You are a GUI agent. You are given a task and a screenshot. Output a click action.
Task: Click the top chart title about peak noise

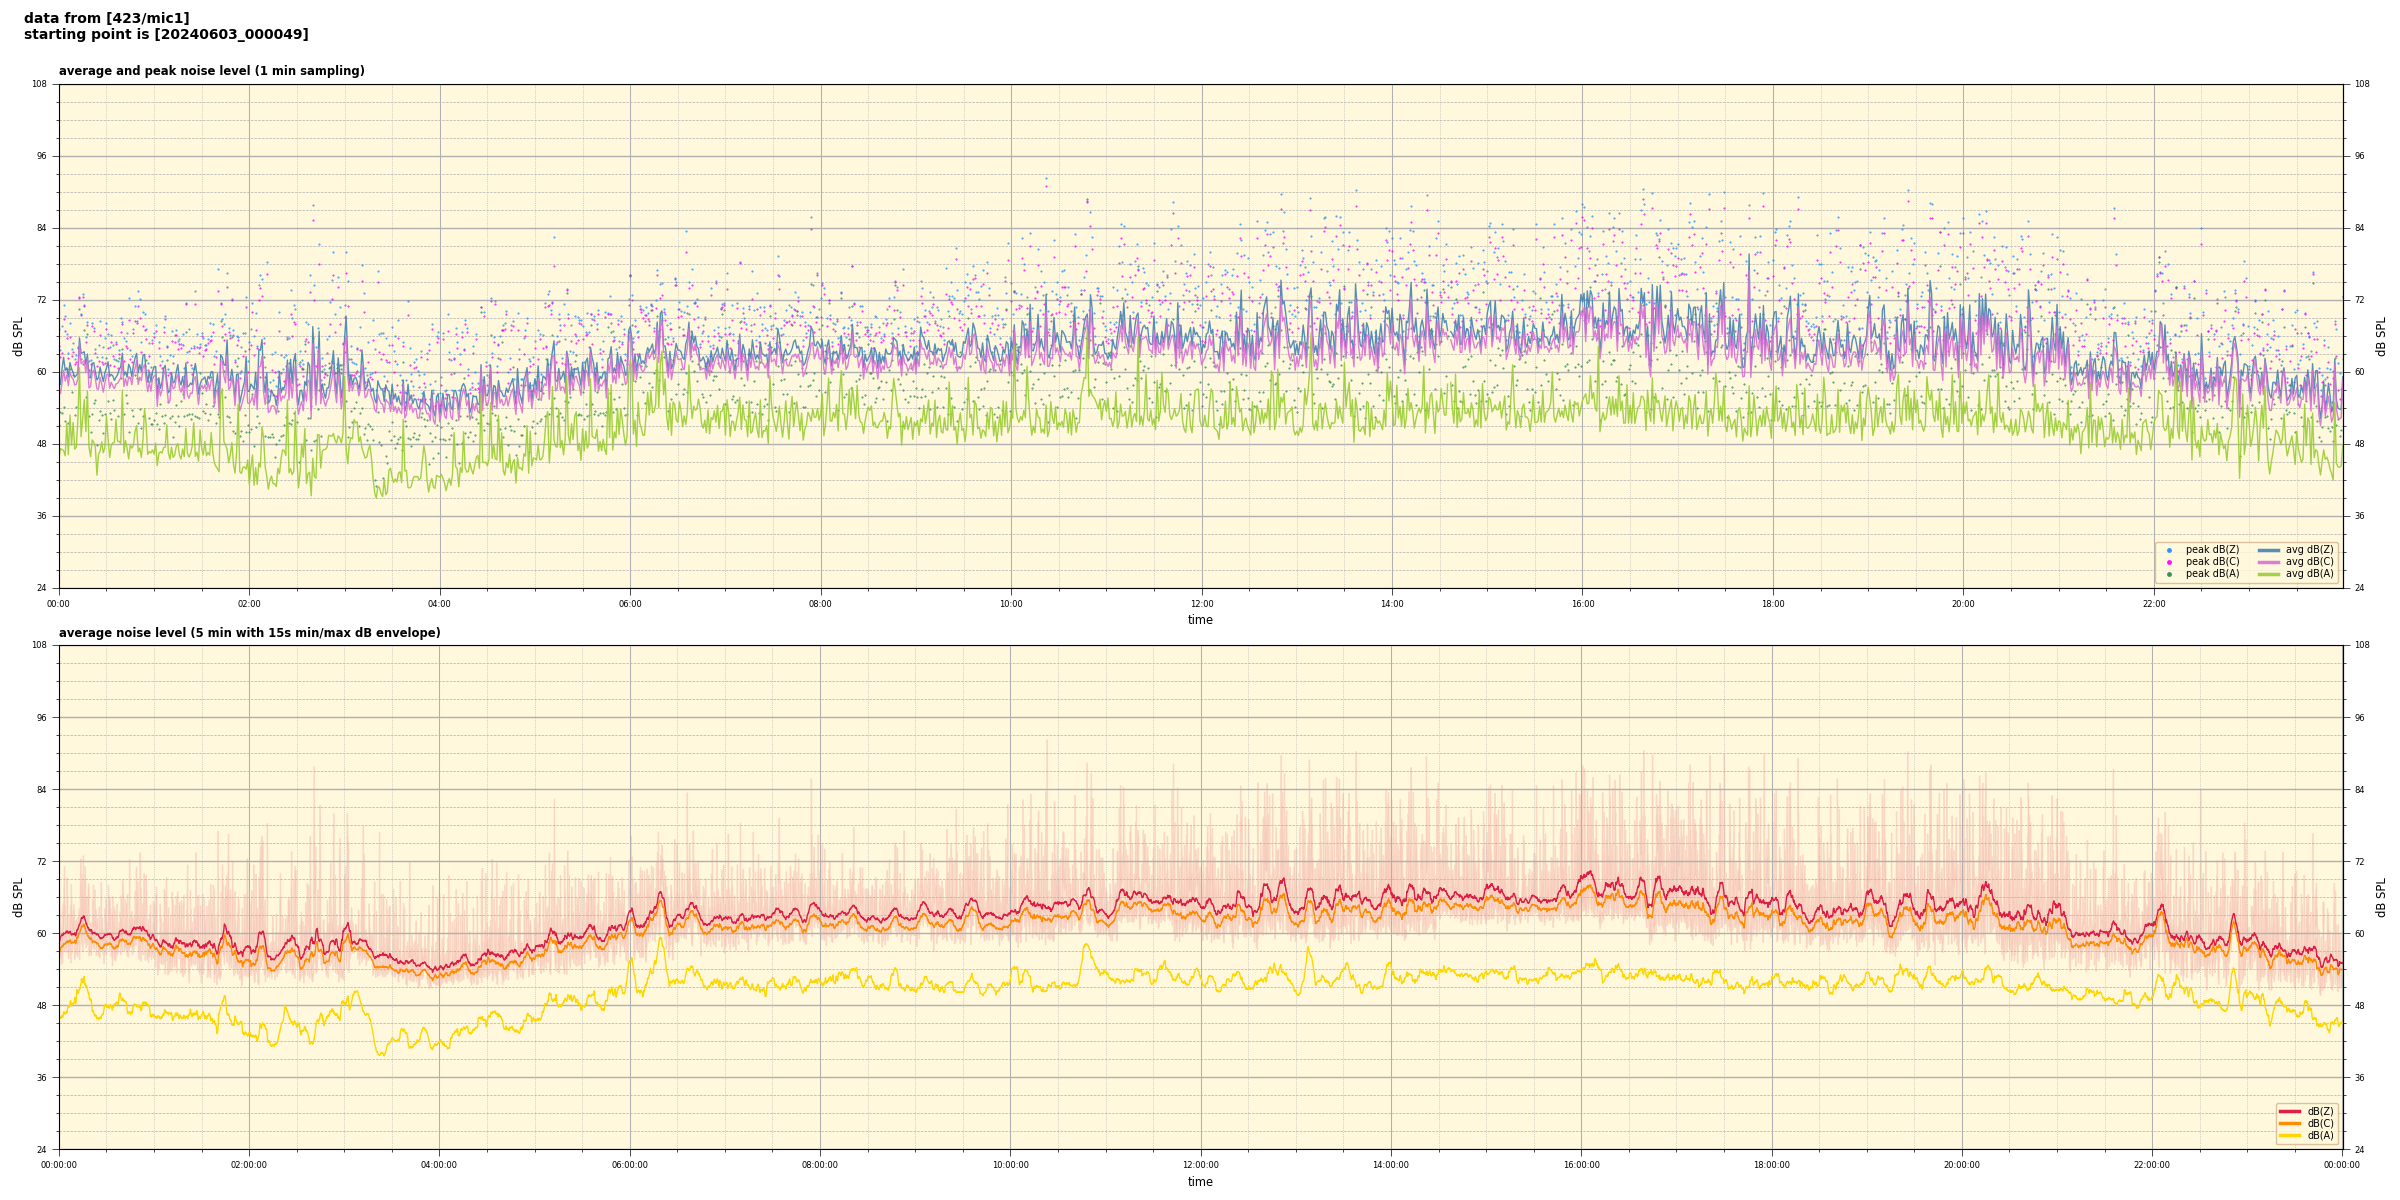[211, 71]
